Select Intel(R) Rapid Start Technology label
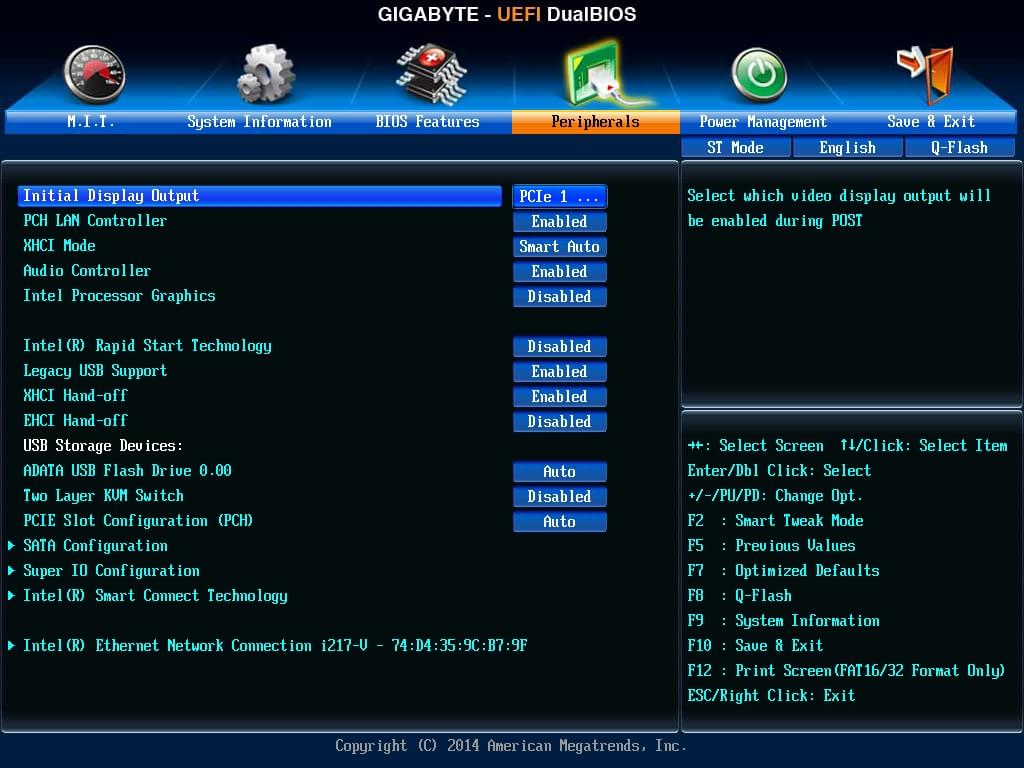This screenshot has width=1024, height=768. click(x=148, y=346)
